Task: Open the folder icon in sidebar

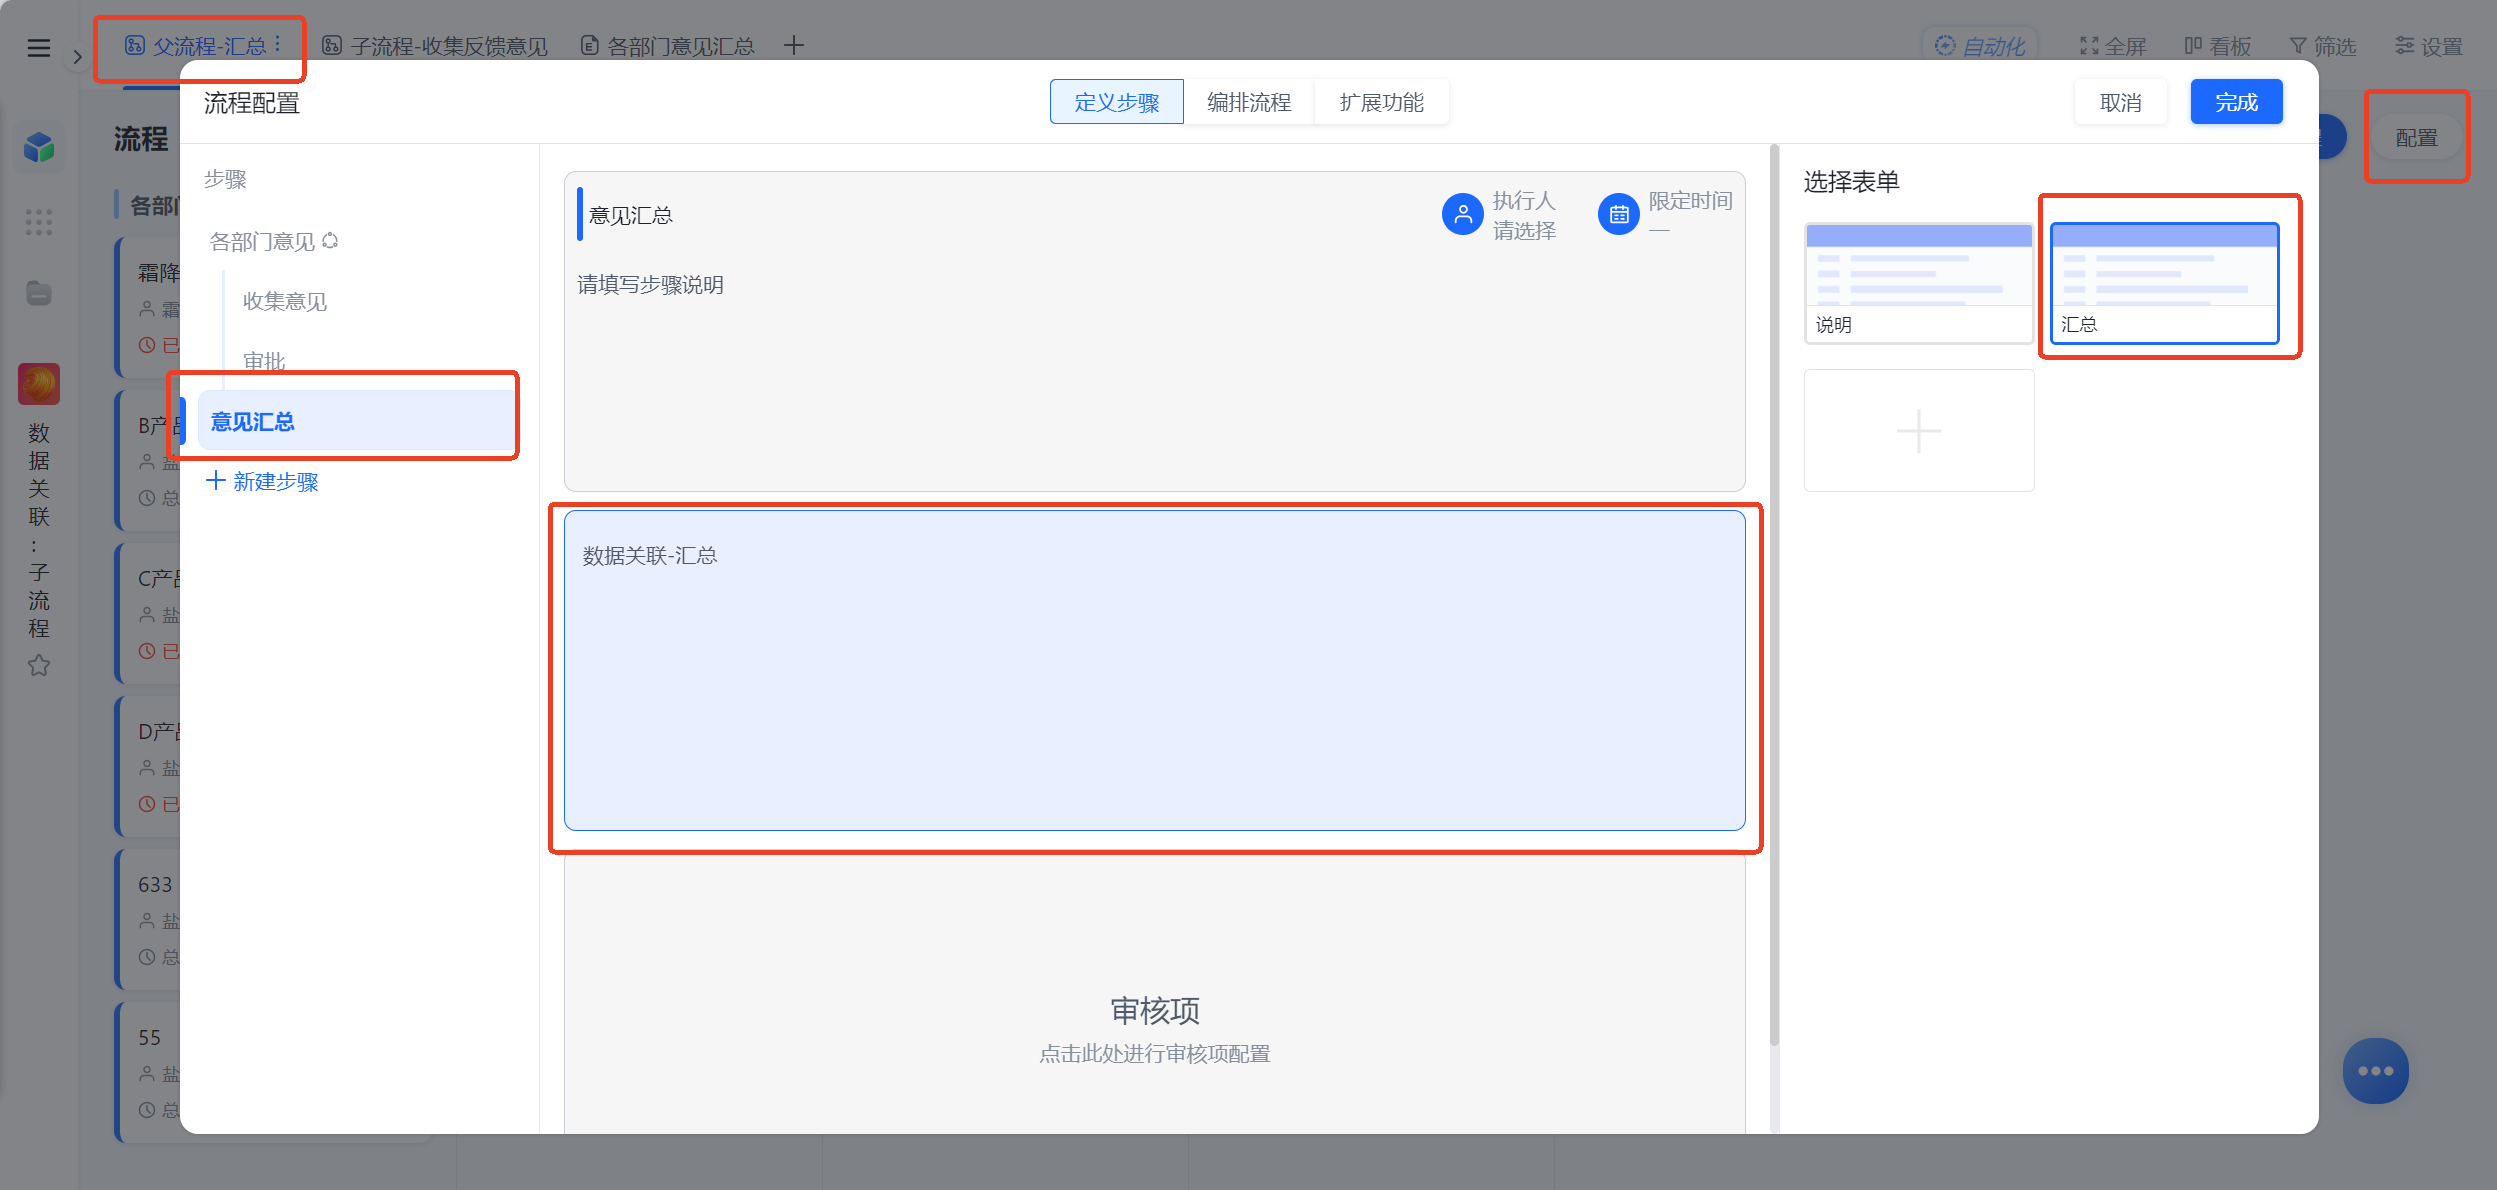Action: [x=39, y=293]
